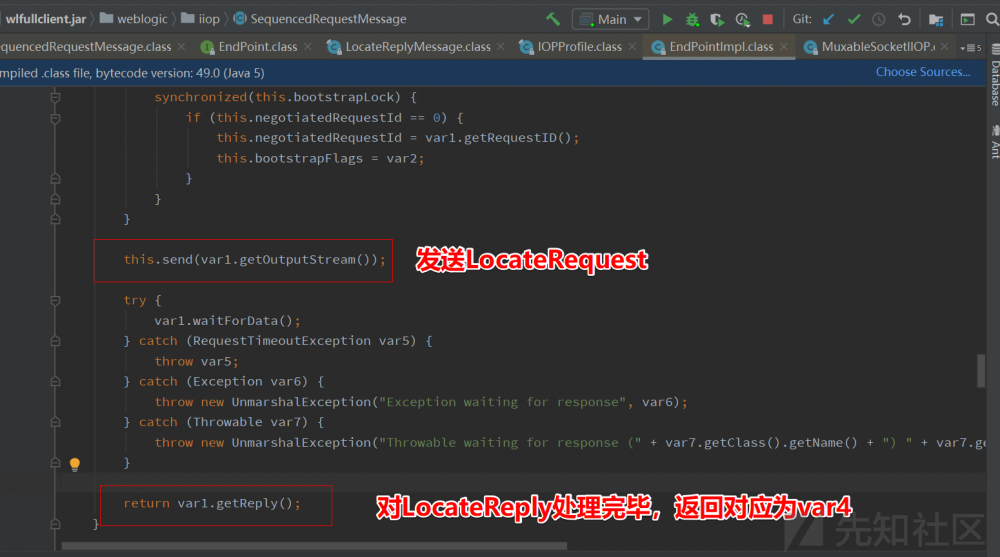Switch to LocateReplyMessage.class tab
Screen dimensions: 1000x557
(x=416, y=47)
